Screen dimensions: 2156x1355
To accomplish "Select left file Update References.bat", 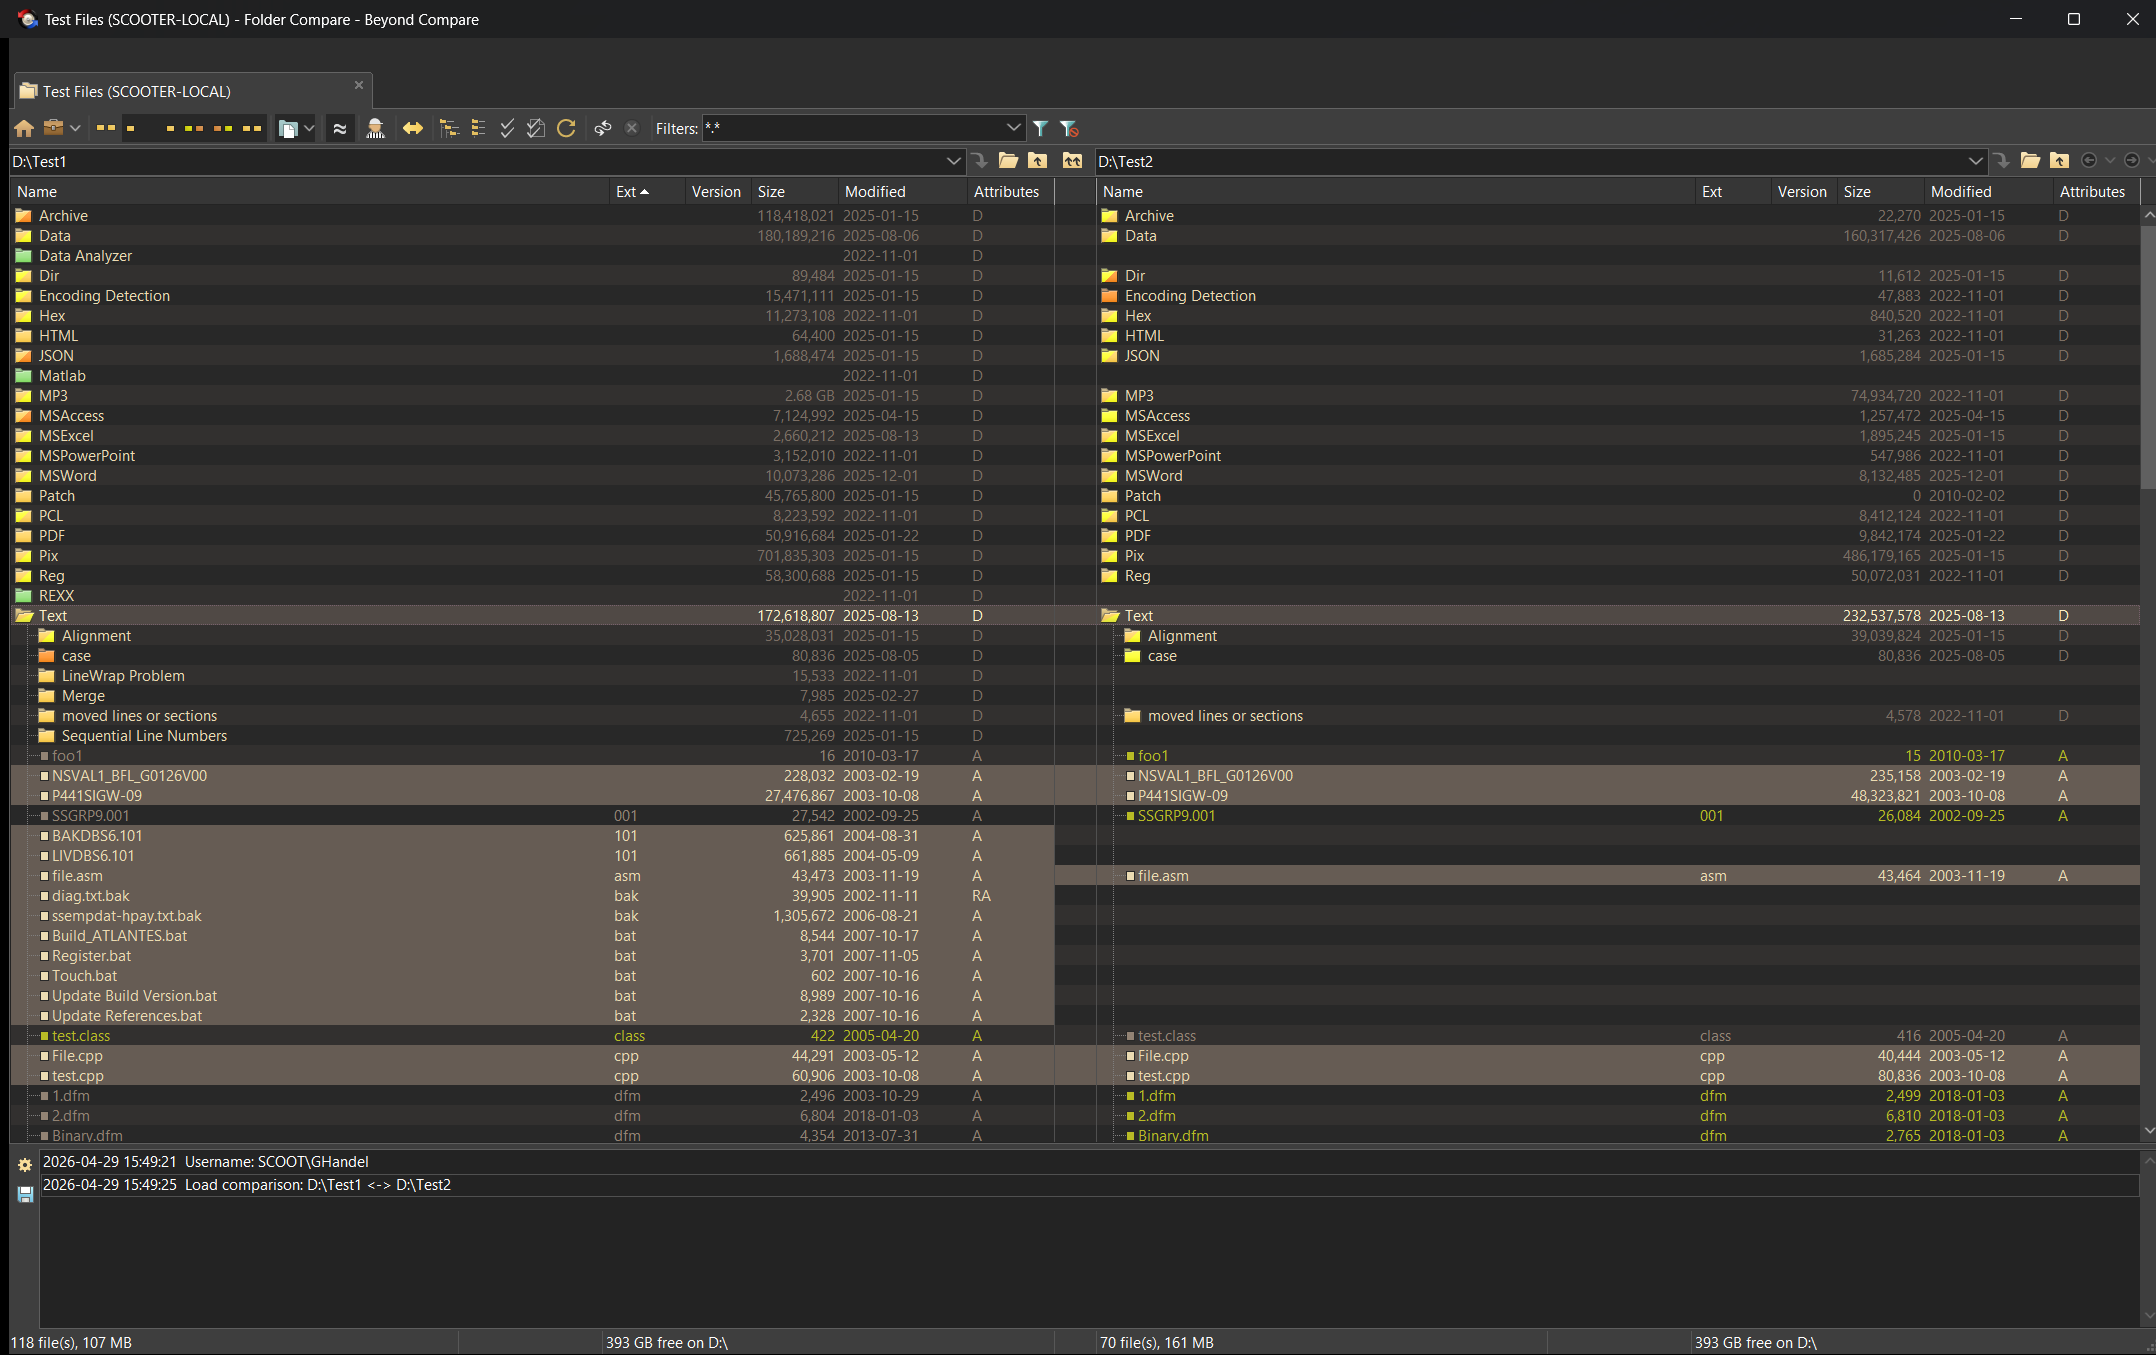I will click(127, 1016).
